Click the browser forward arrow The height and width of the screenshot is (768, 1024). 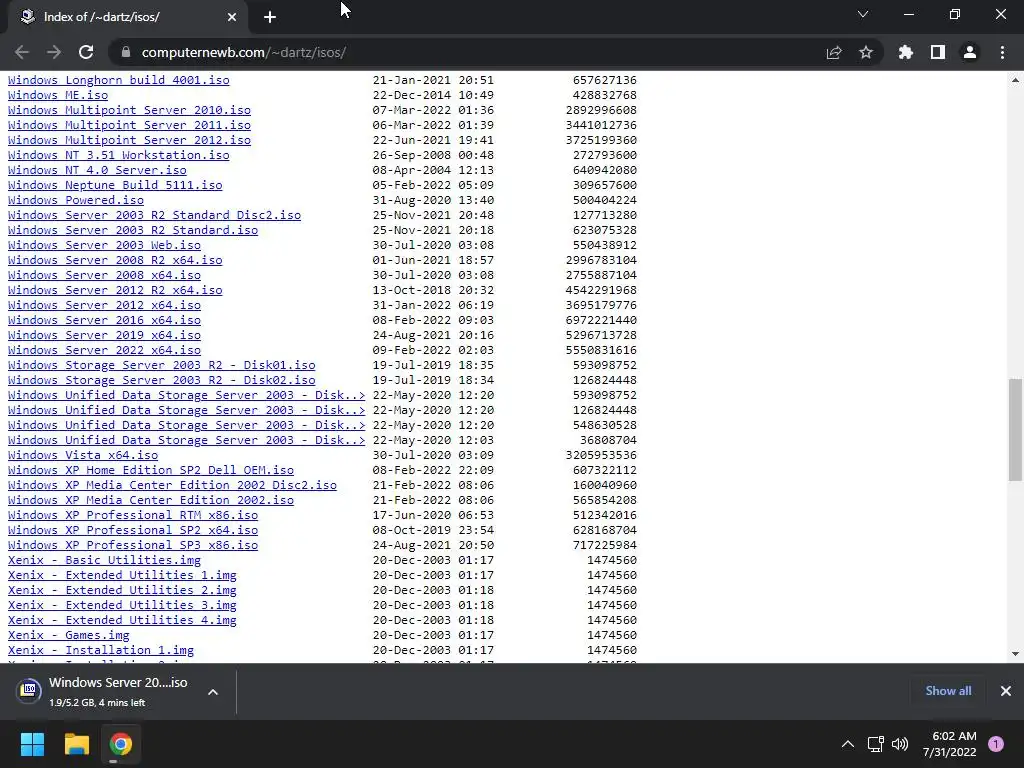[54, 52]
